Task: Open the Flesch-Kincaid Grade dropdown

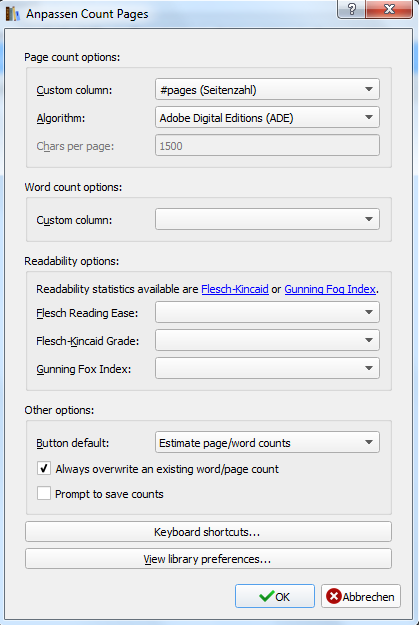Action: [267, 340]
